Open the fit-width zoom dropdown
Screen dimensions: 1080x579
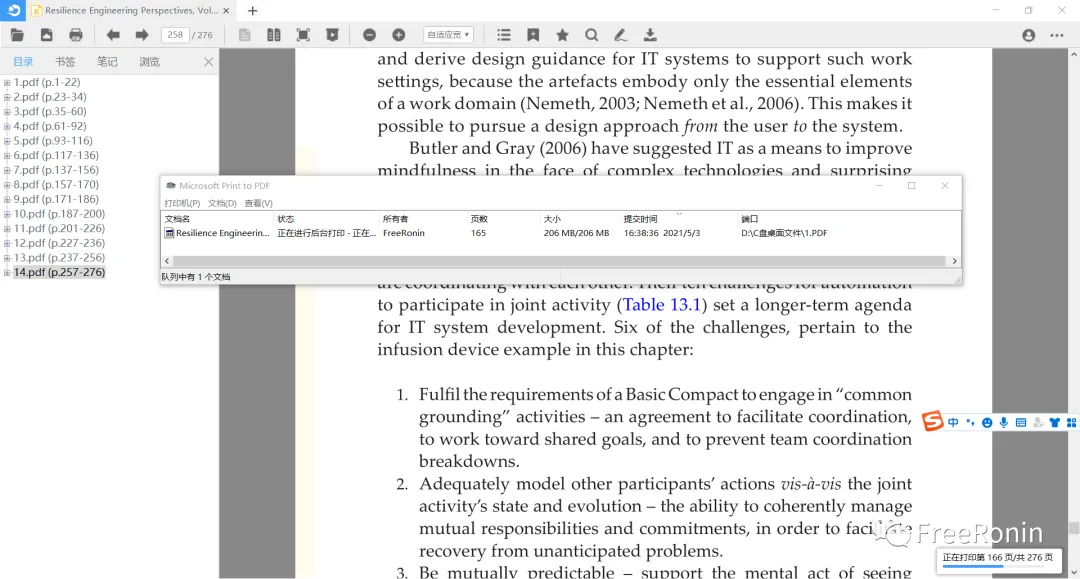pos(448,35)
